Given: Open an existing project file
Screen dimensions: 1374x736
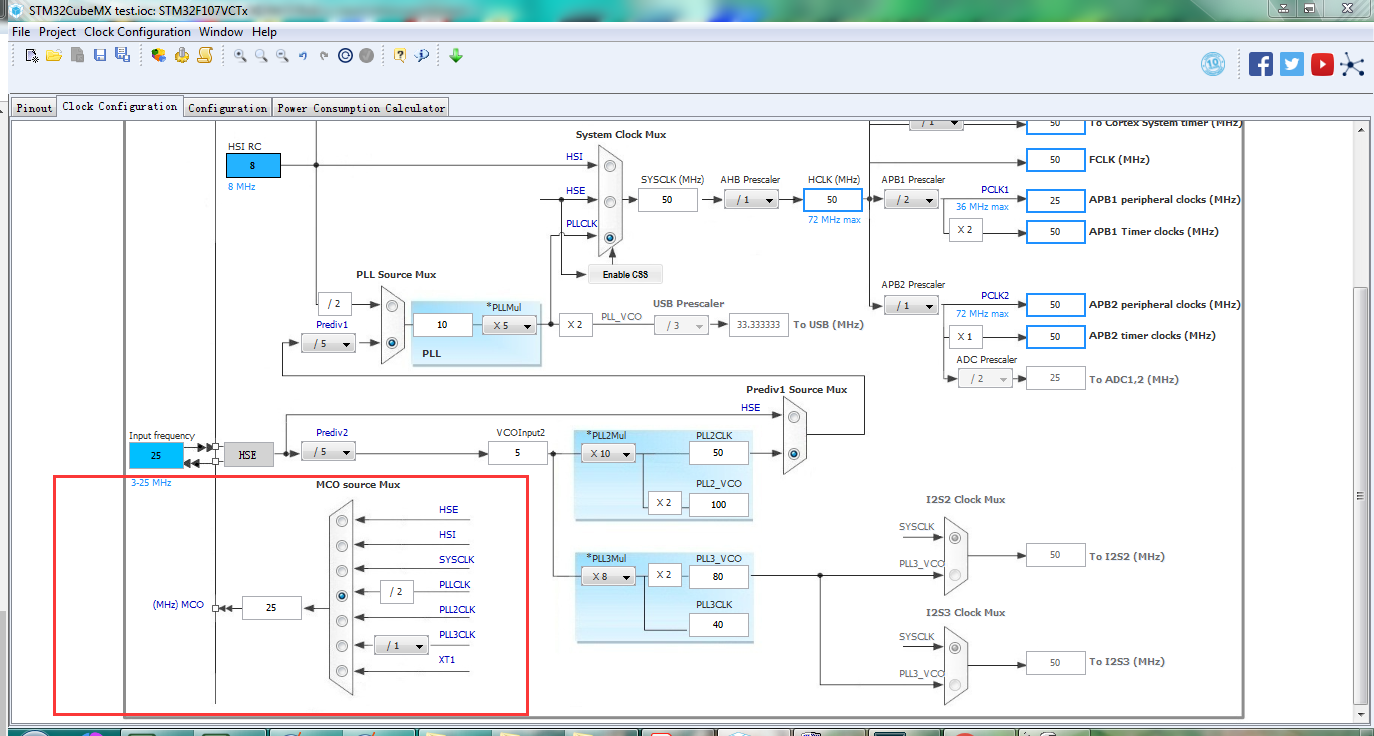Looking at the screenshot, I should pos(53,55).
